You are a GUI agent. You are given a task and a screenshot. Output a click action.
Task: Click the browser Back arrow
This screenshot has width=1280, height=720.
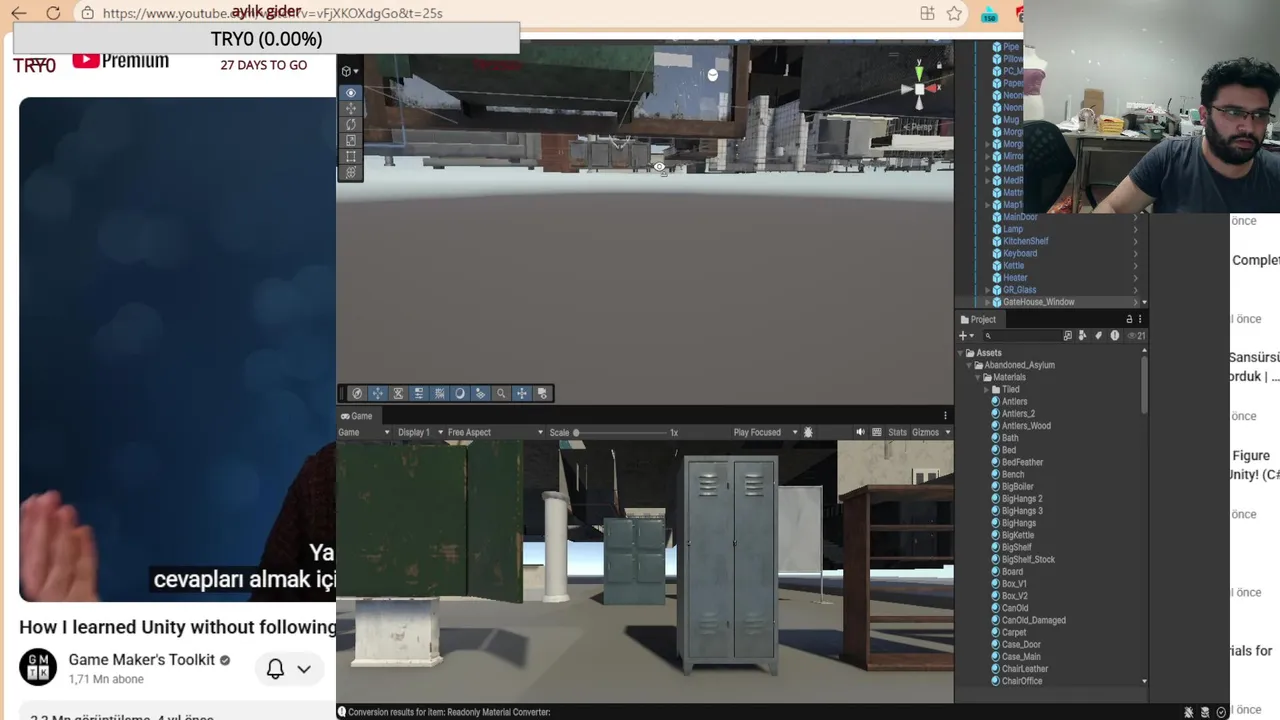[x=19, y=13]
